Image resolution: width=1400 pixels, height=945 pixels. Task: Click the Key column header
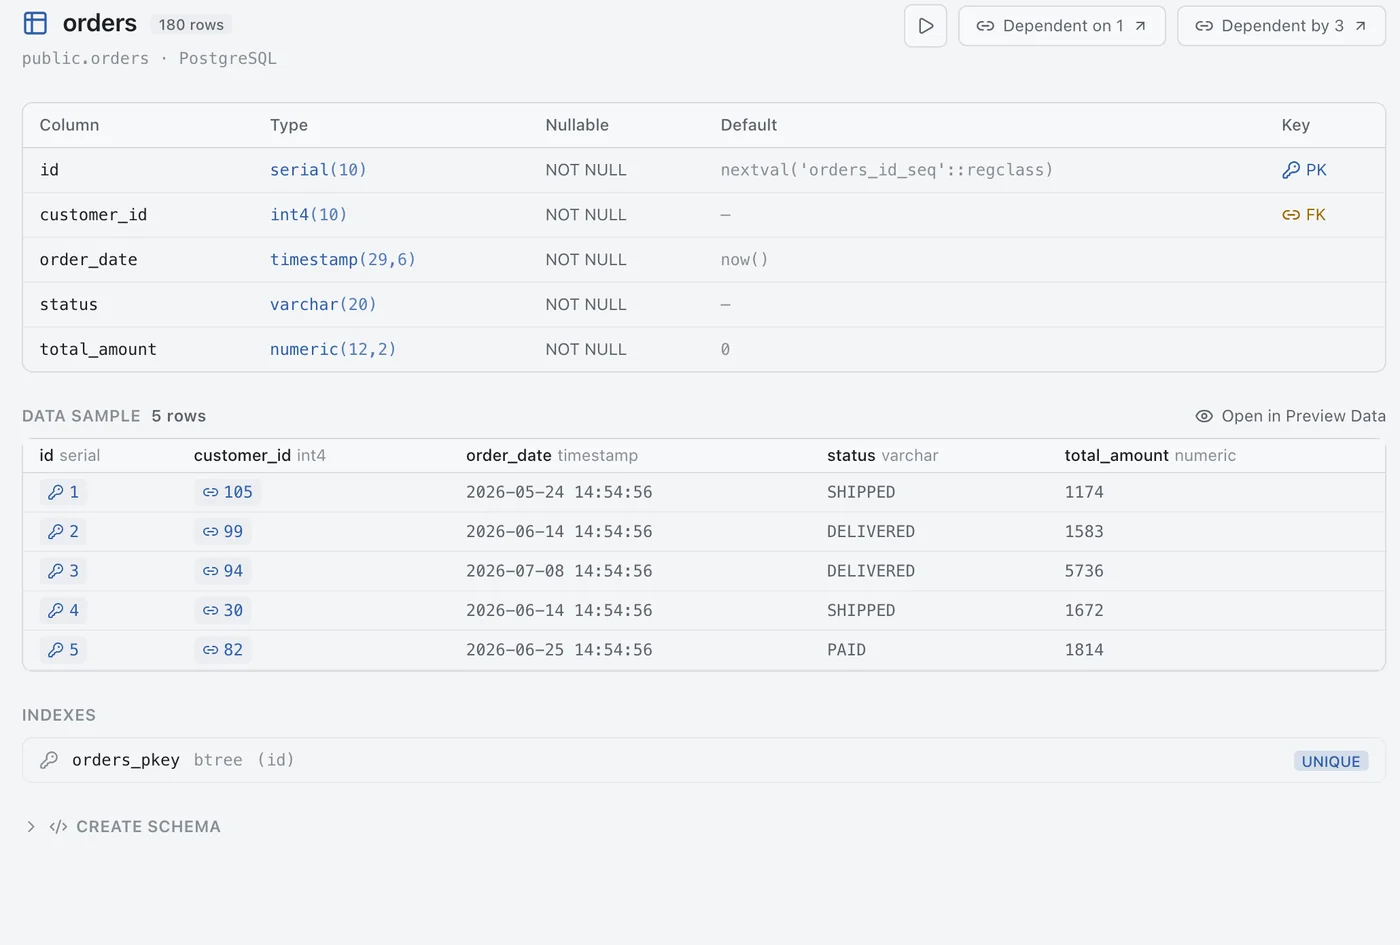point(1295,125)
